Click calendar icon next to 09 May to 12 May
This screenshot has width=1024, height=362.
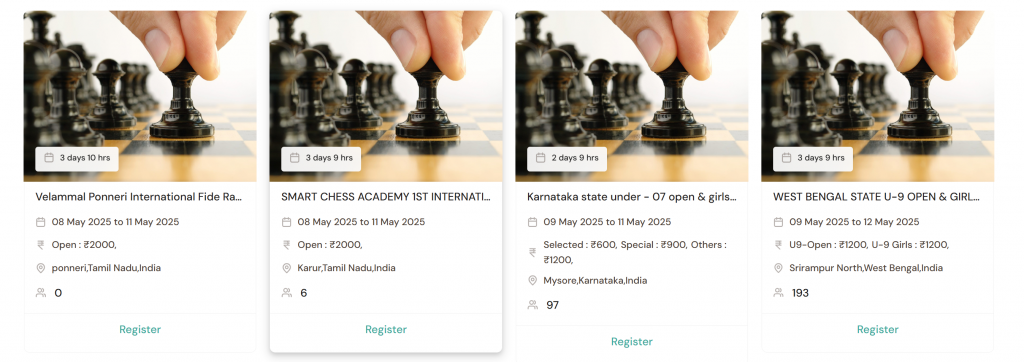coord(778,222)
